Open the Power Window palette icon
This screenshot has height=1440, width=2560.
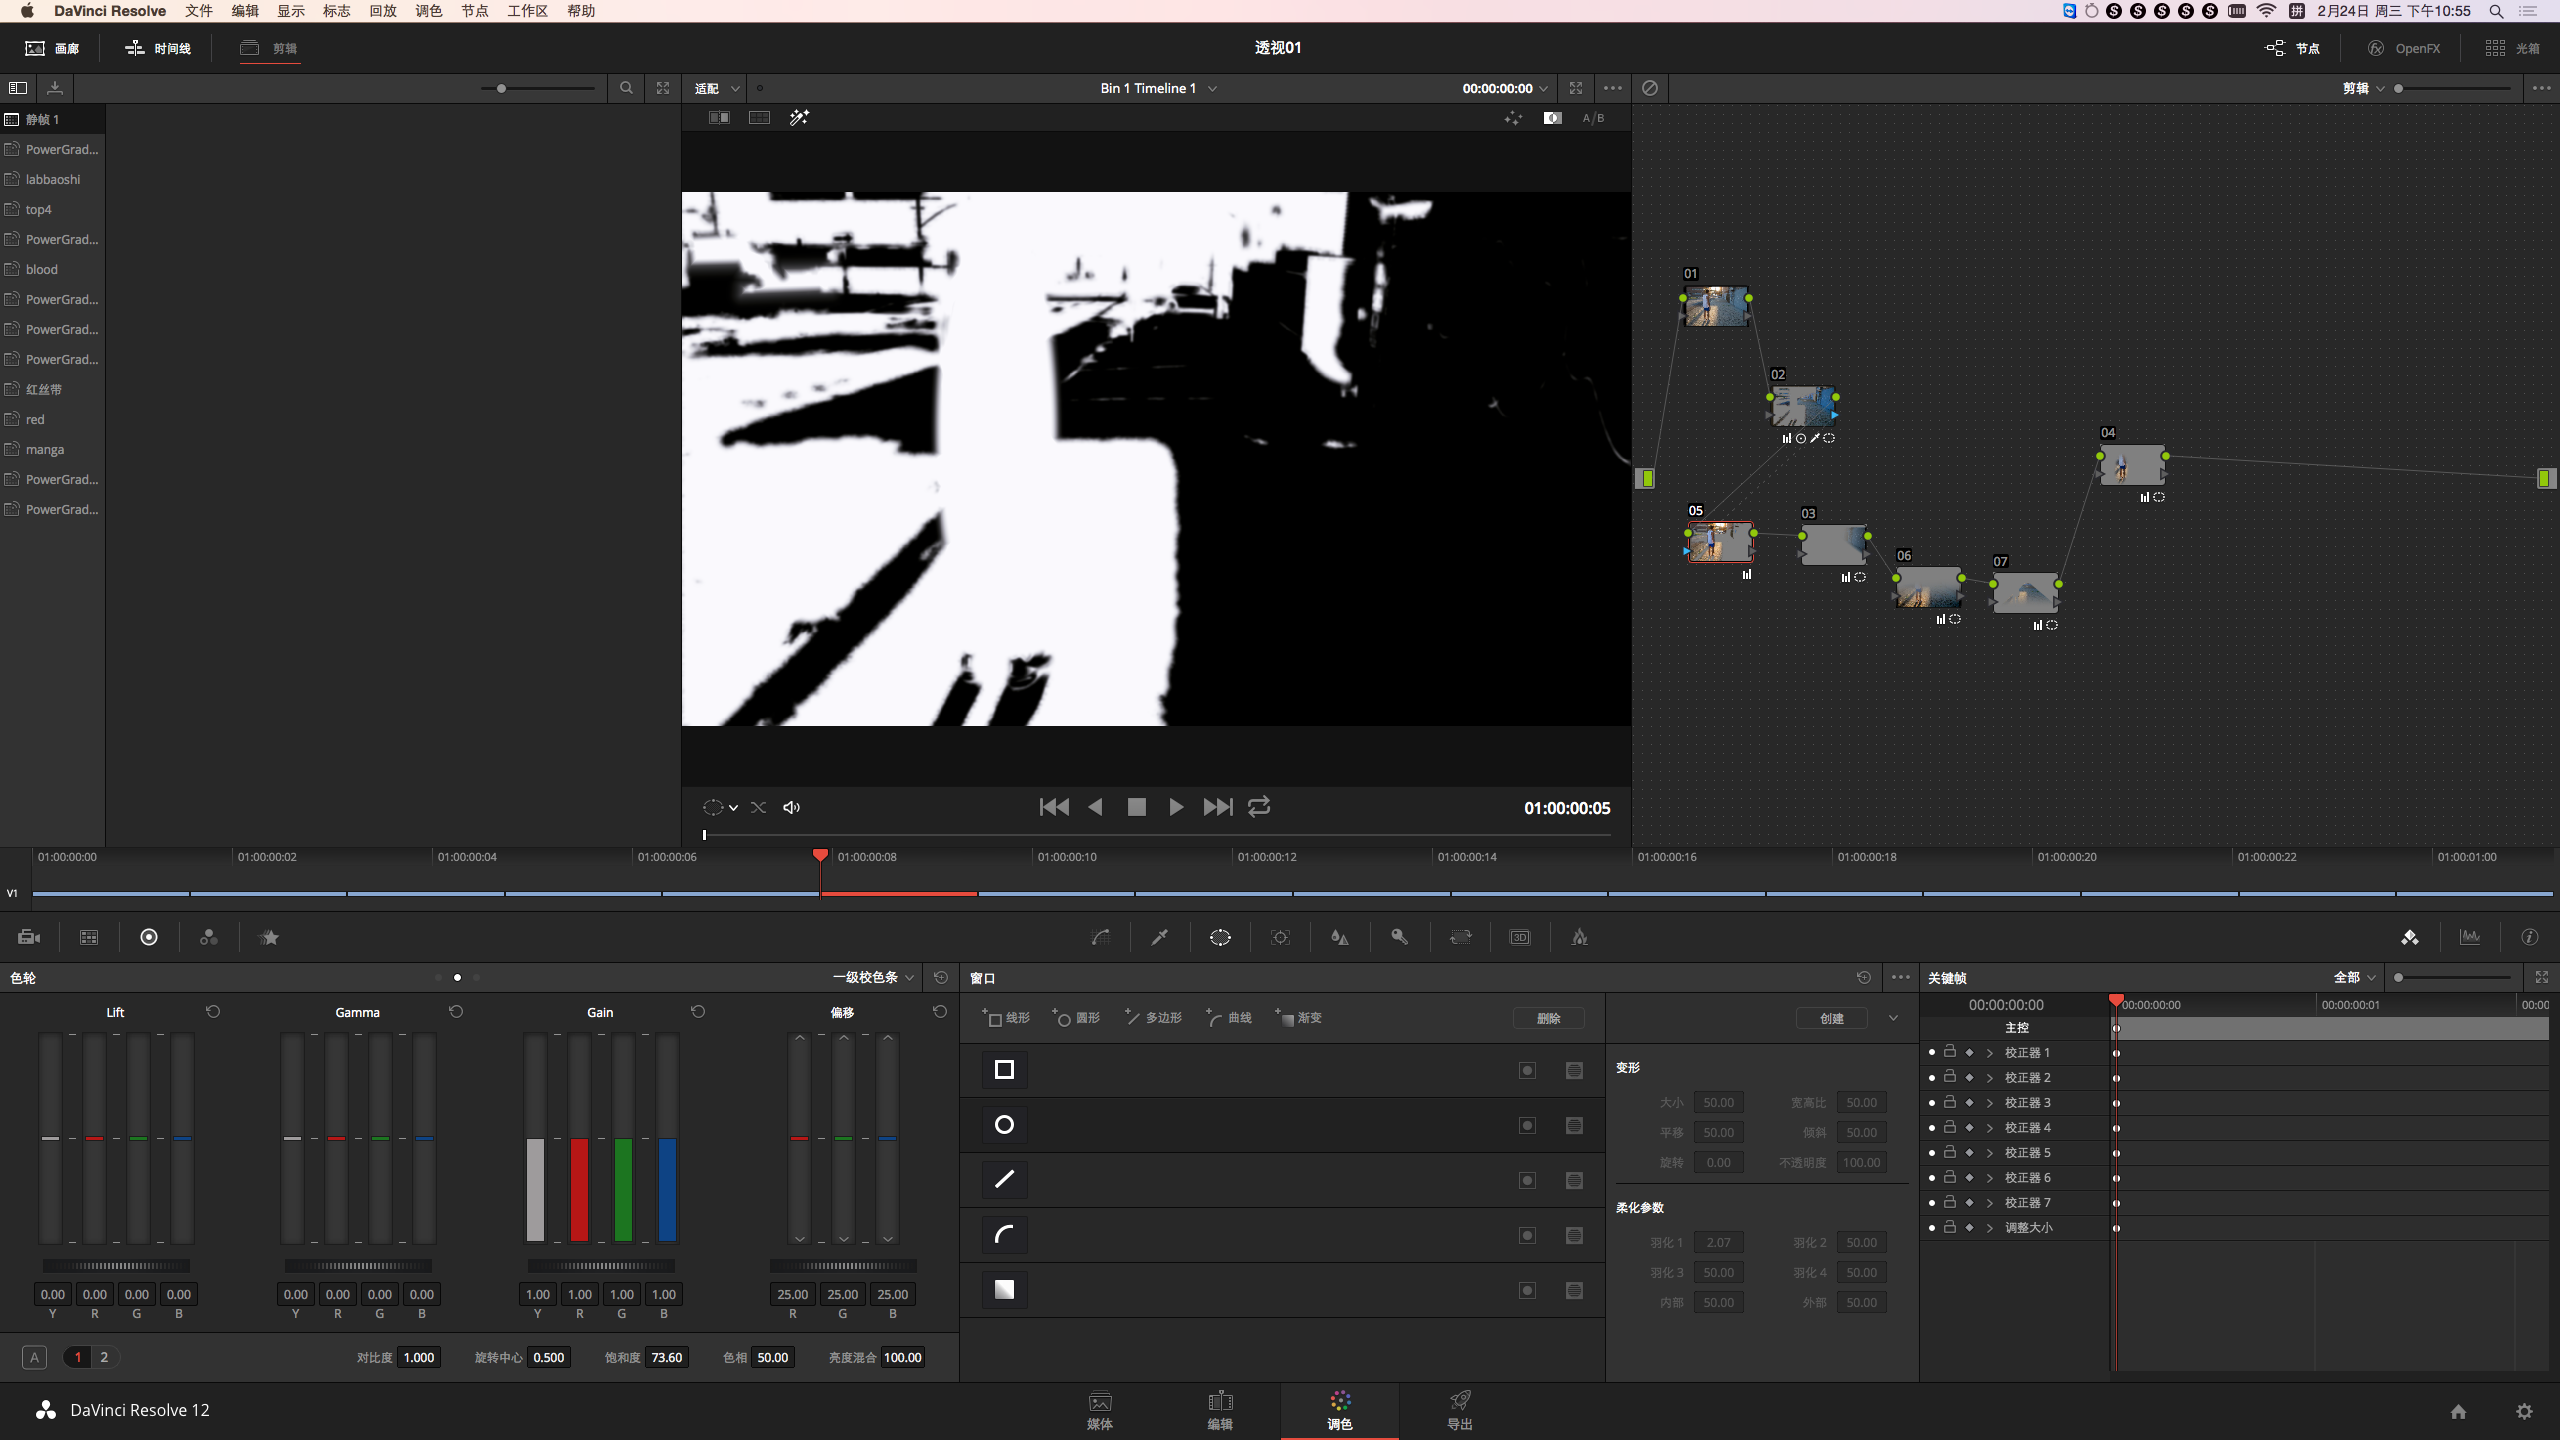point(1220,937)
